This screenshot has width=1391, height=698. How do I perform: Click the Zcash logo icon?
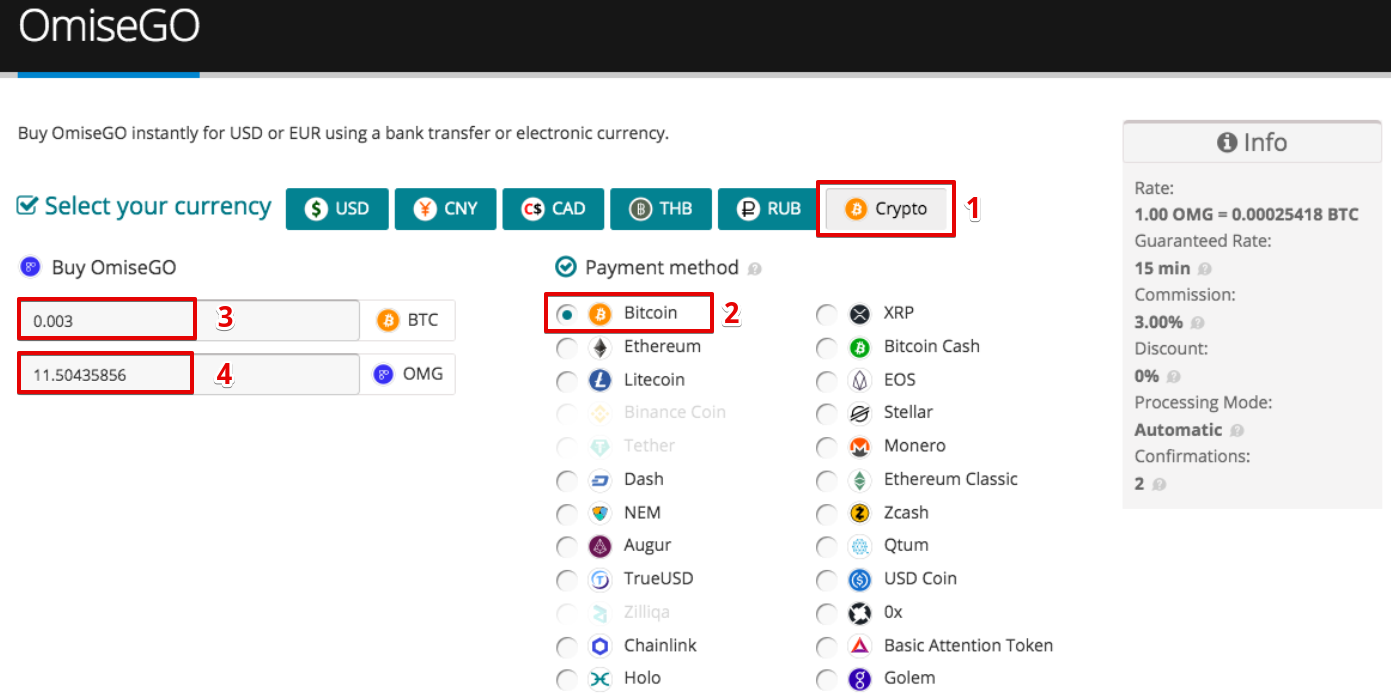coord(860,514)
